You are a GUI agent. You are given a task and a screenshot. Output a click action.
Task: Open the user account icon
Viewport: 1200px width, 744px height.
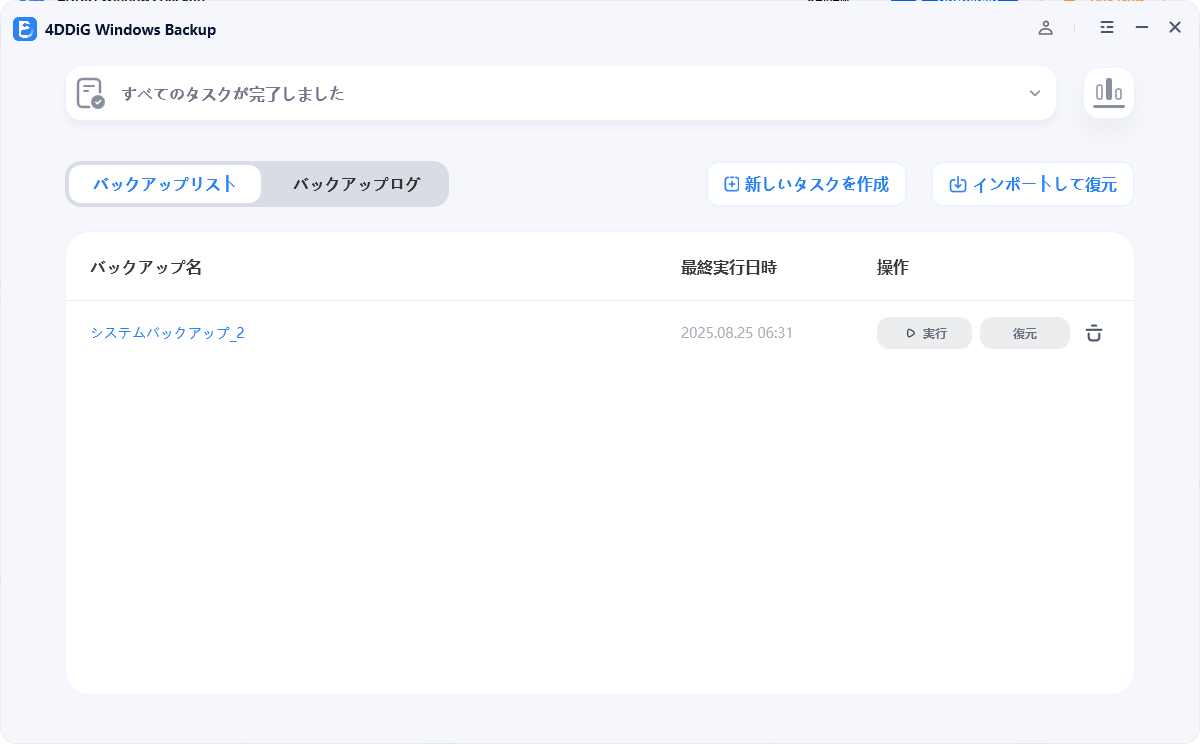point(1045,28)
